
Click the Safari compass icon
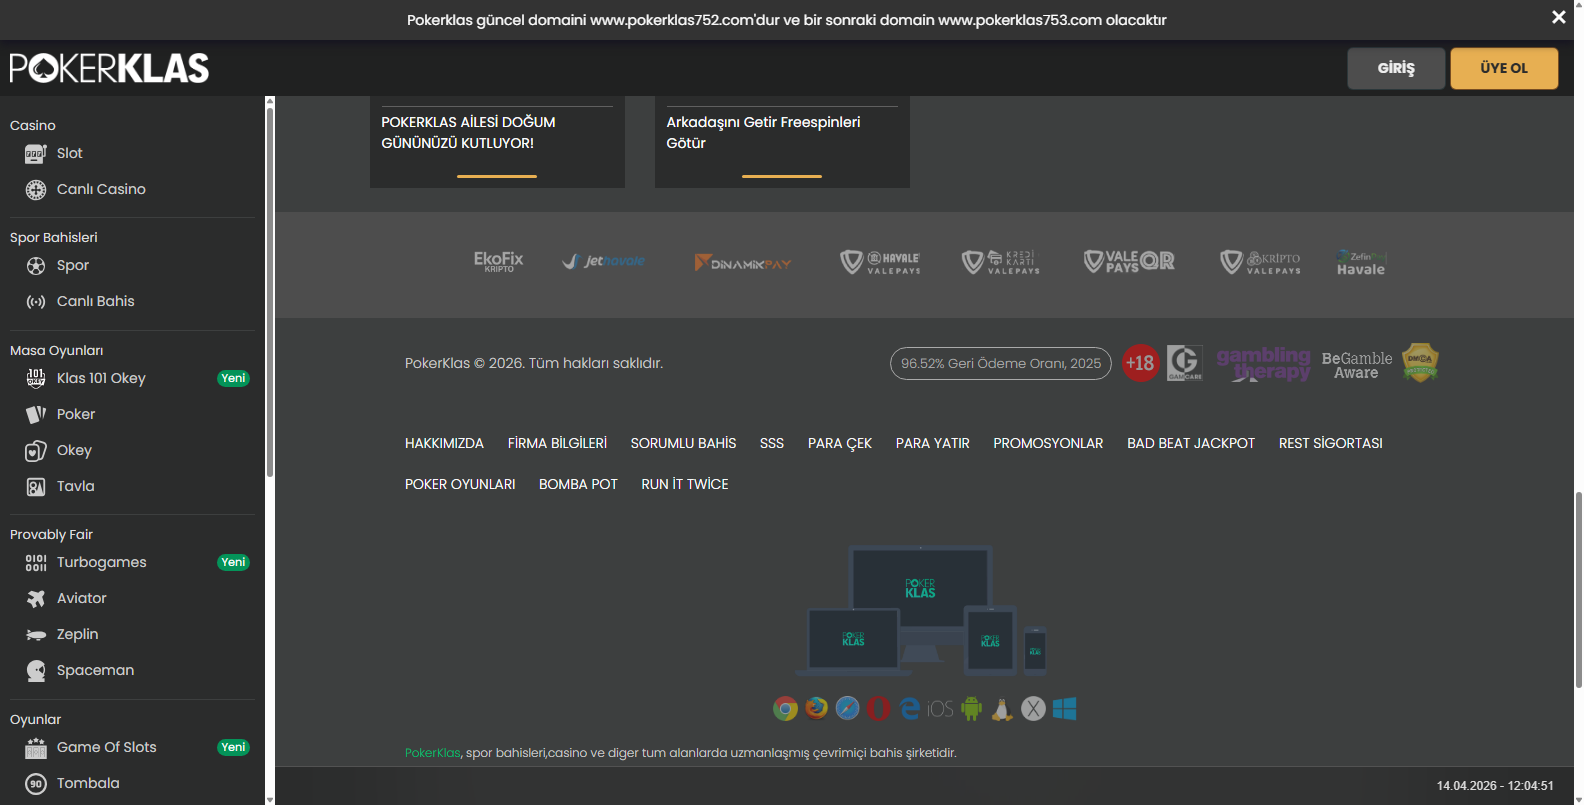(x=848, y=709)
